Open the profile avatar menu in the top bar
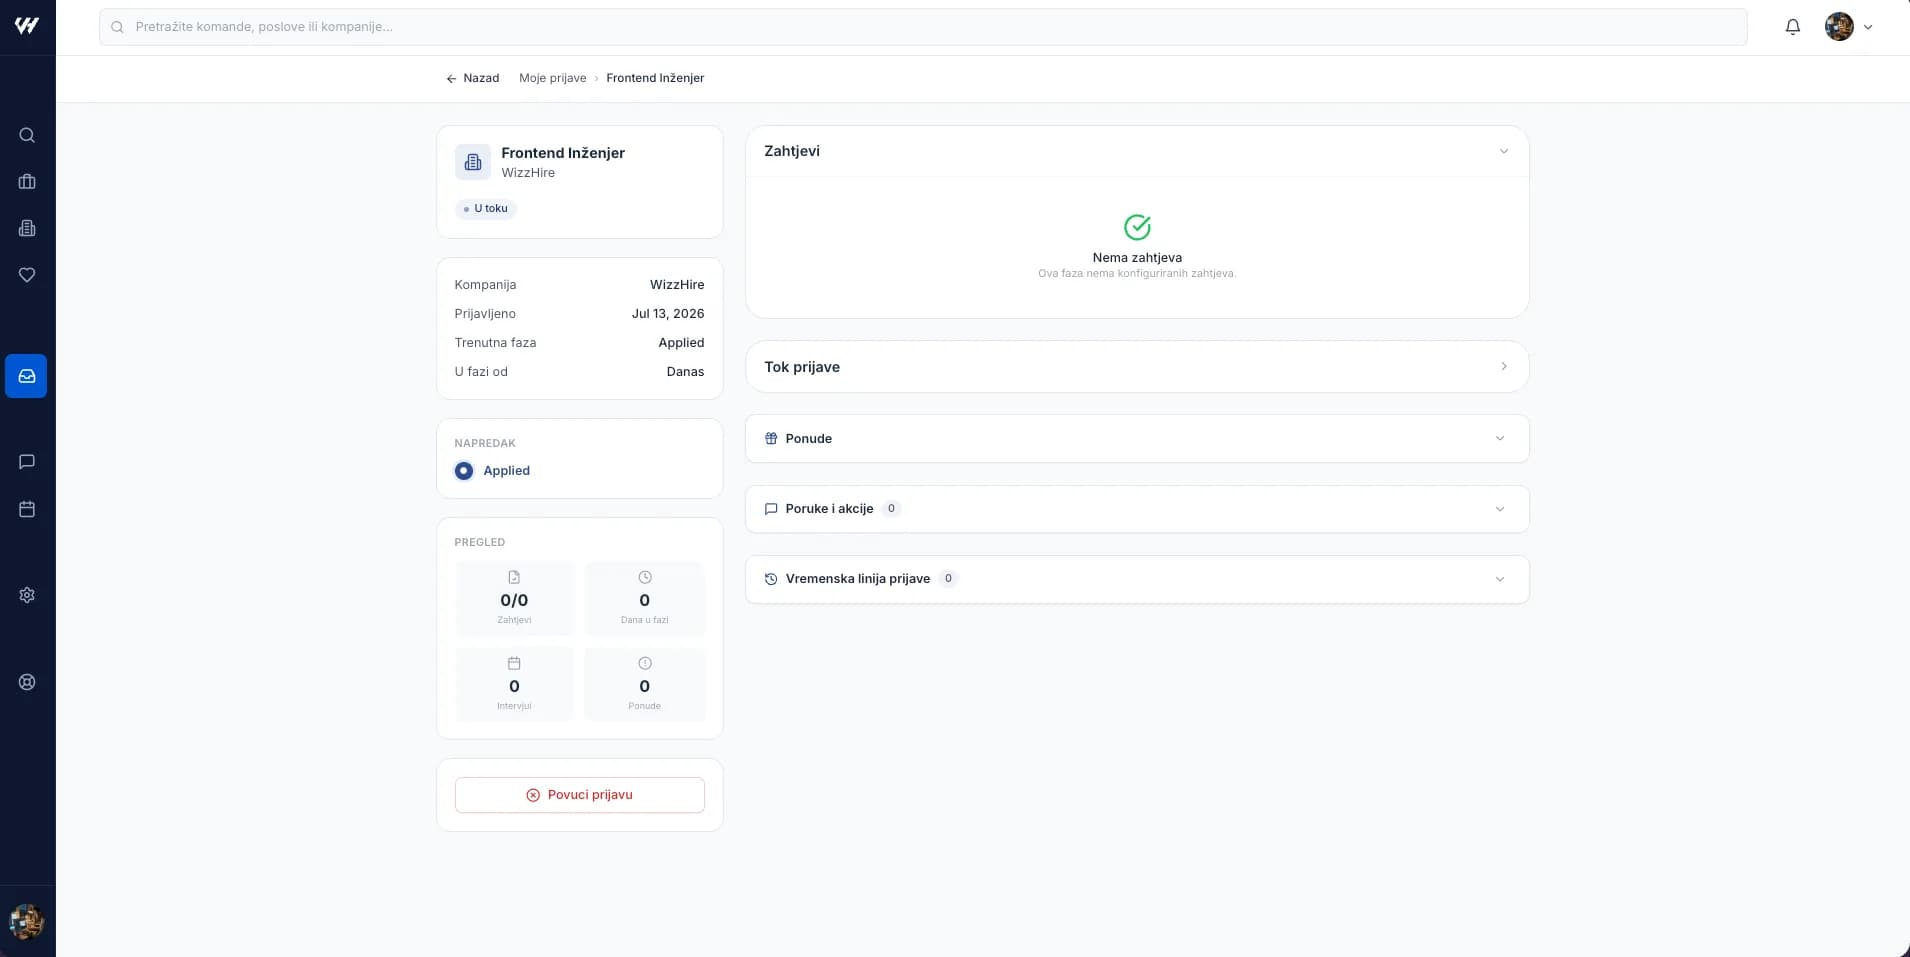The width and height of the screenshot is (1910, 957). tap(1848, 27)
